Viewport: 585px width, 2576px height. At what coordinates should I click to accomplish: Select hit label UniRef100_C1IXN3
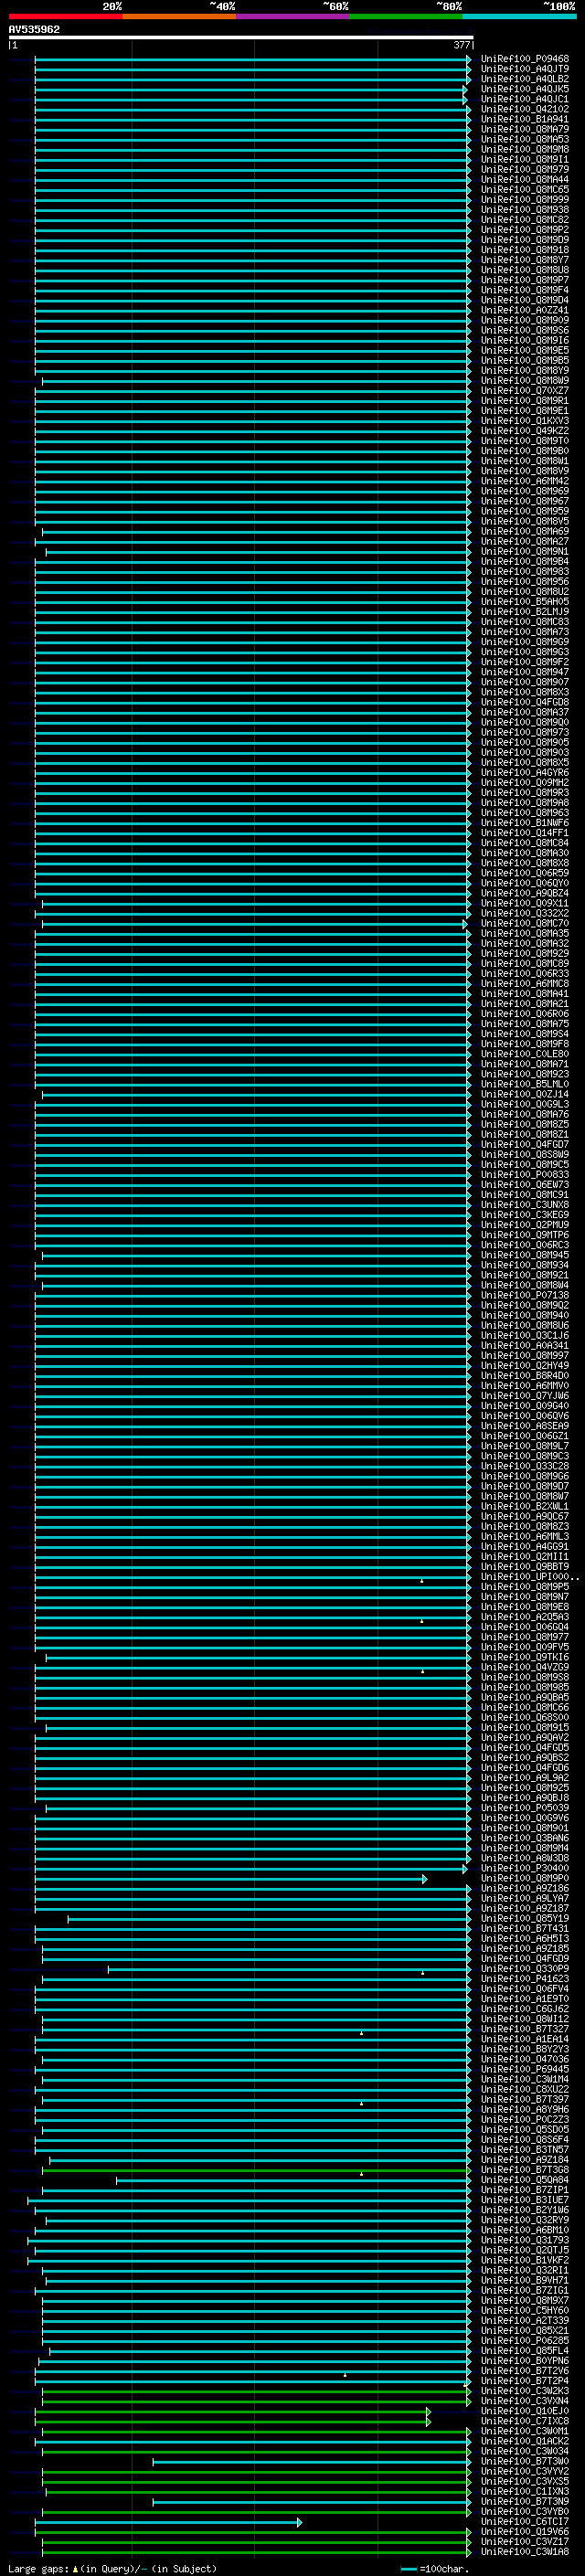click(x=525, y=2491)
